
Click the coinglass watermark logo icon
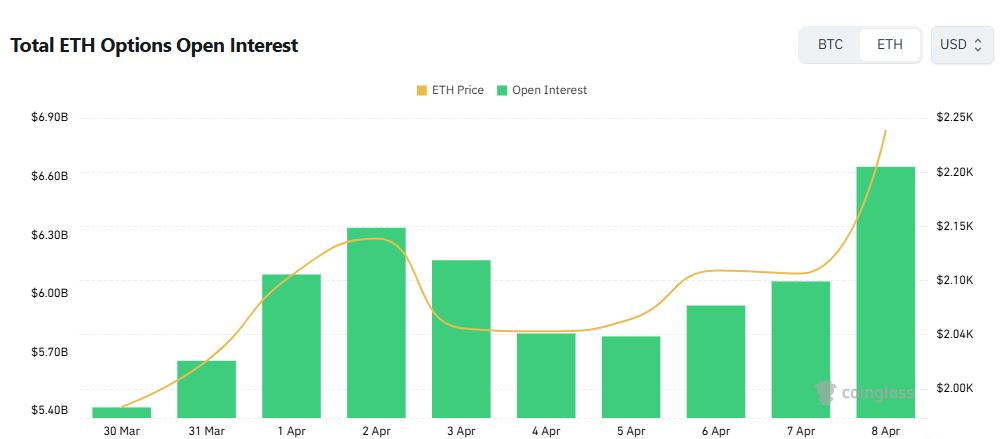[825, 392]
